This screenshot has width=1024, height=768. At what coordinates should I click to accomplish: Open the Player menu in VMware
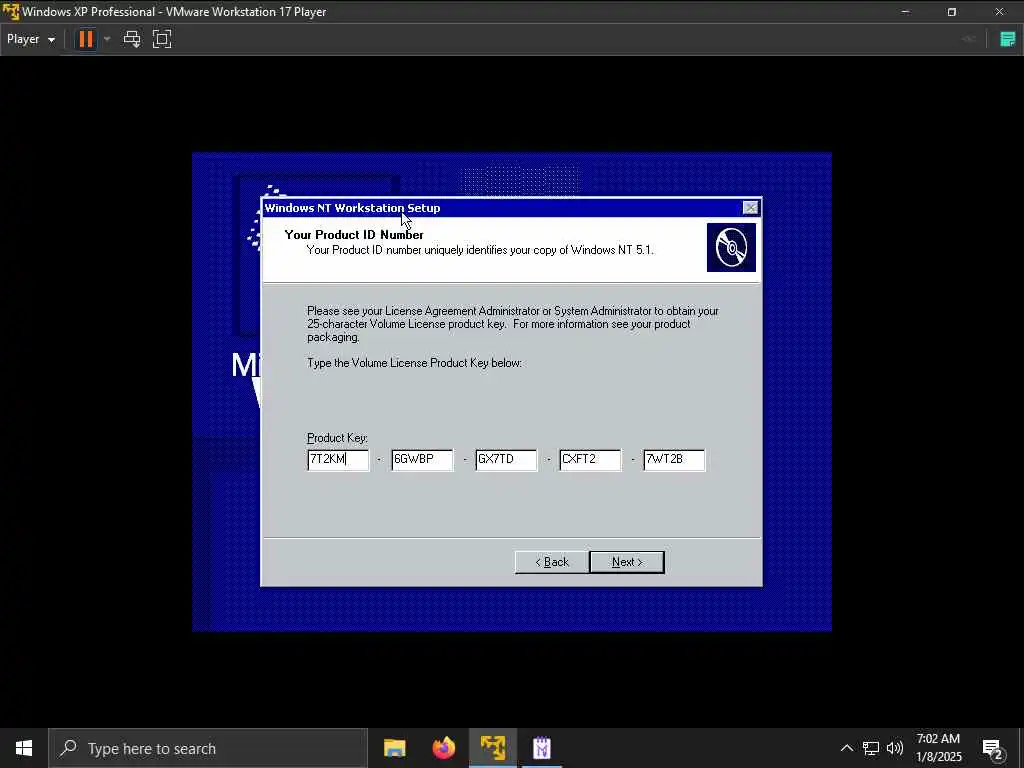coord(31,39)
